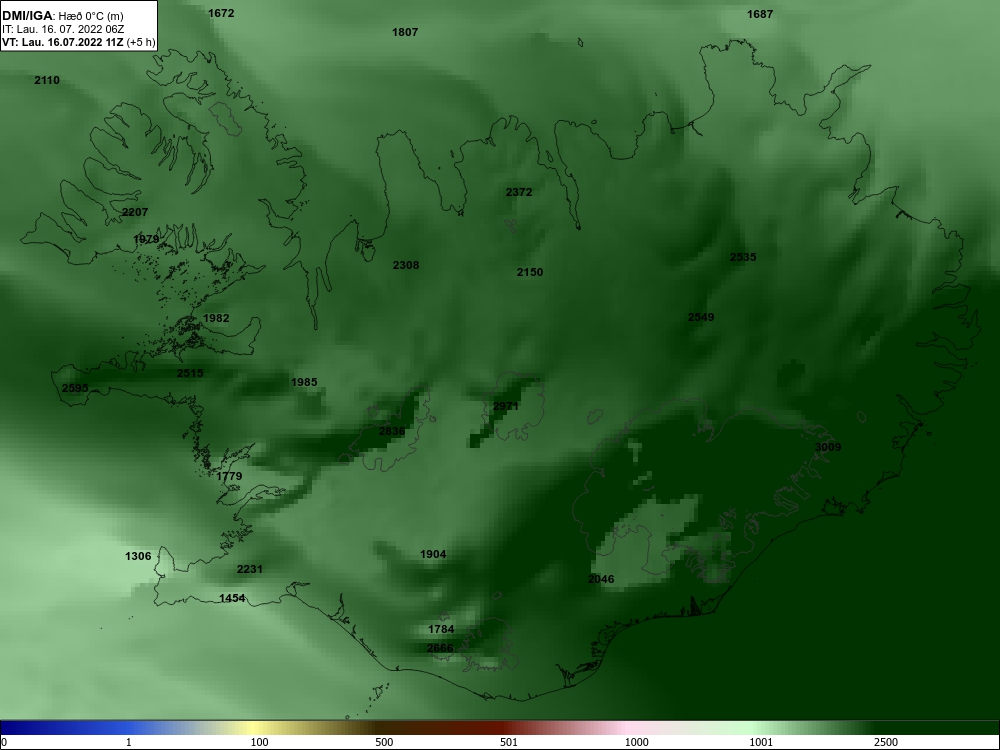Image resolution: width=1000 pixels, height=750 pixels.
Task: Click the 'VT: Lau. 16.07.2022 11Z (+5 h)' line
Action: click(78, 43)
